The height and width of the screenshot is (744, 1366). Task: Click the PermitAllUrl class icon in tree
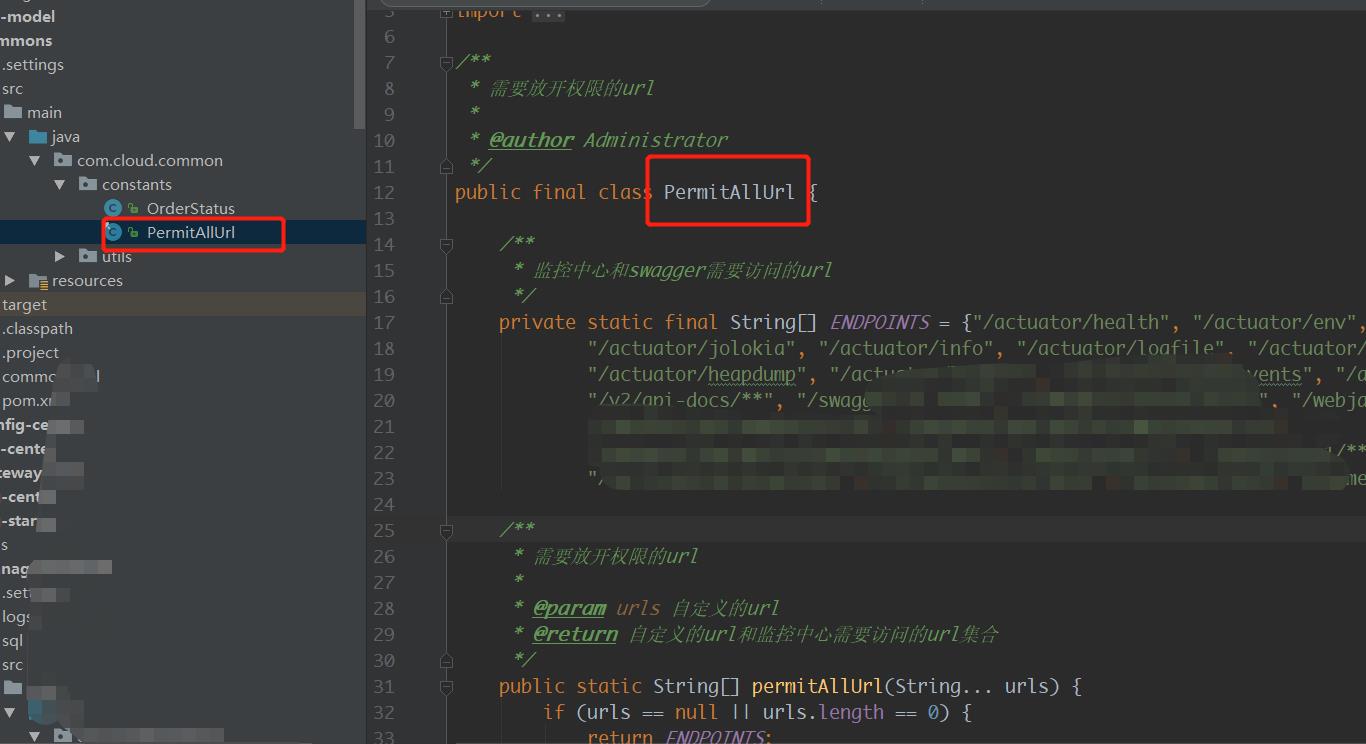113,232
